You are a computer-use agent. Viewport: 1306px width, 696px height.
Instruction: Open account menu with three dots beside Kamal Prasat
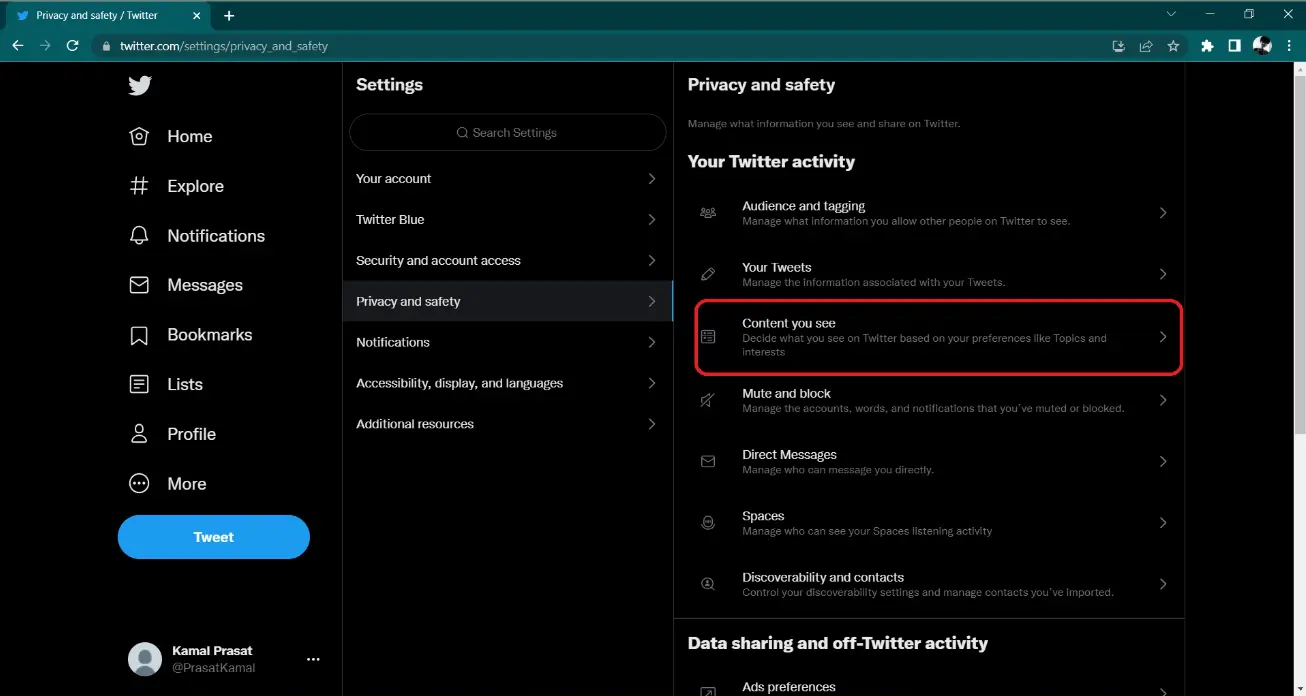point(313,659)
